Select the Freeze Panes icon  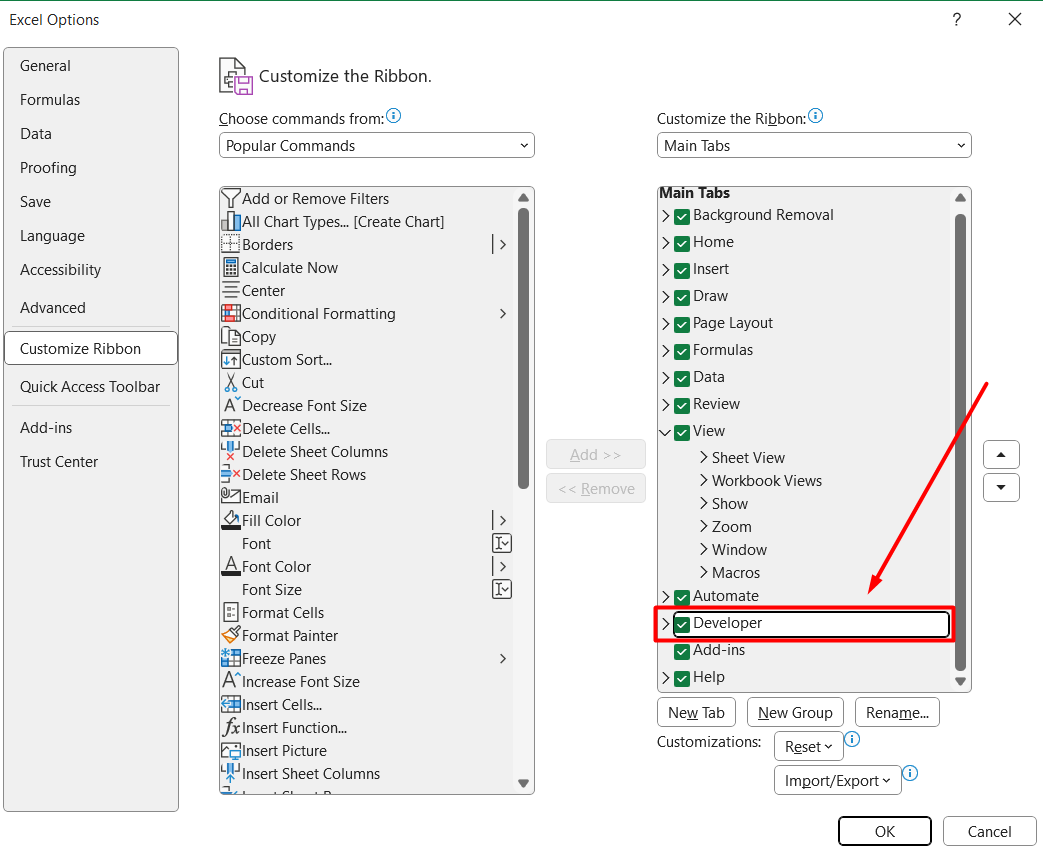(230, 658)
